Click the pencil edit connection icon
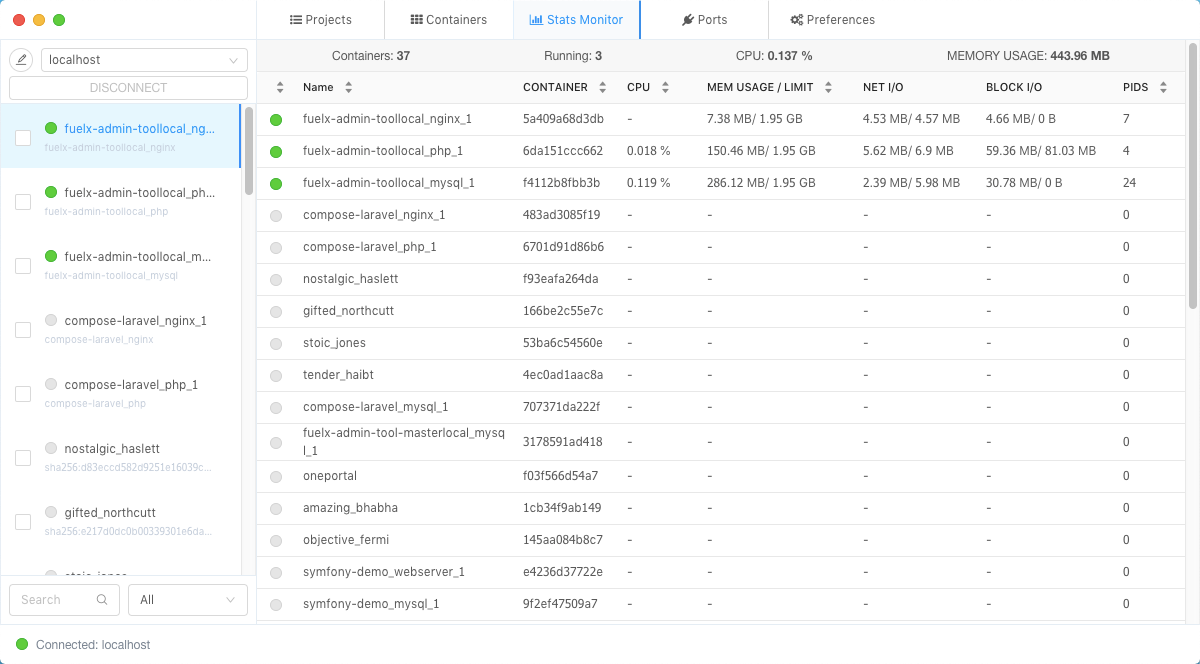This screenshot has width=1200, height=664. click(x=21, y=60)
